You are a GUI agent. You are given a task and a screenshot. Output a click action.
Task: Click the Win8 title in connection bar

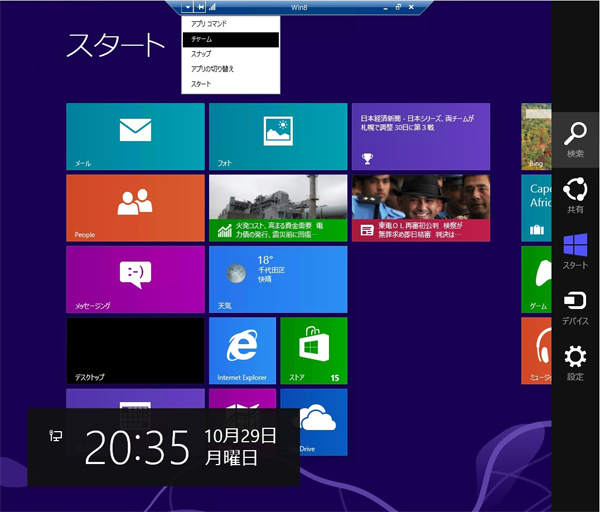point(299,7)
